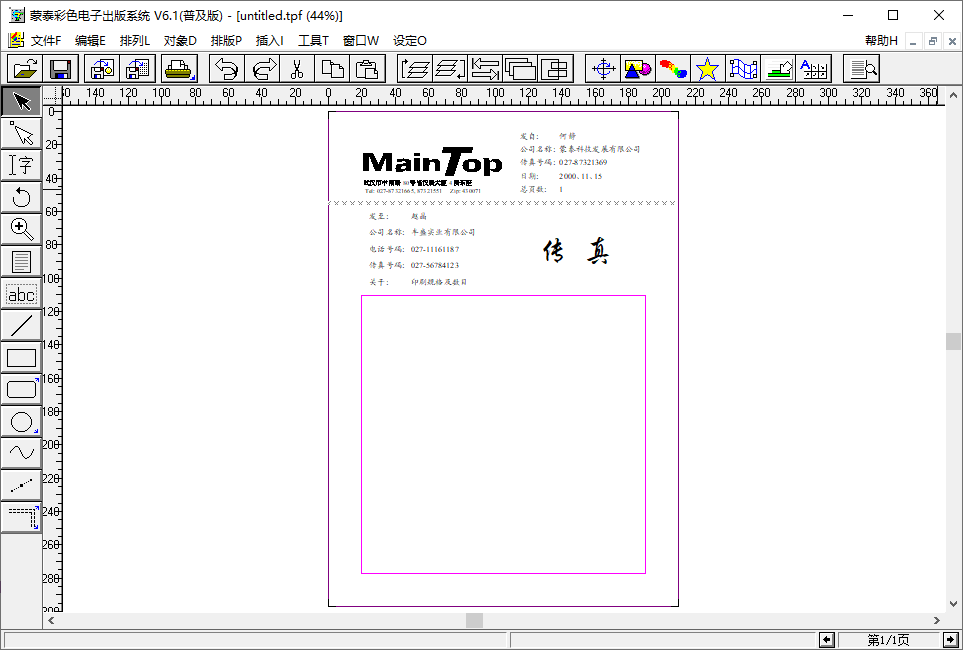Paste from clipboard icon
Screen dimensions: 963x650
coord(367,69)
